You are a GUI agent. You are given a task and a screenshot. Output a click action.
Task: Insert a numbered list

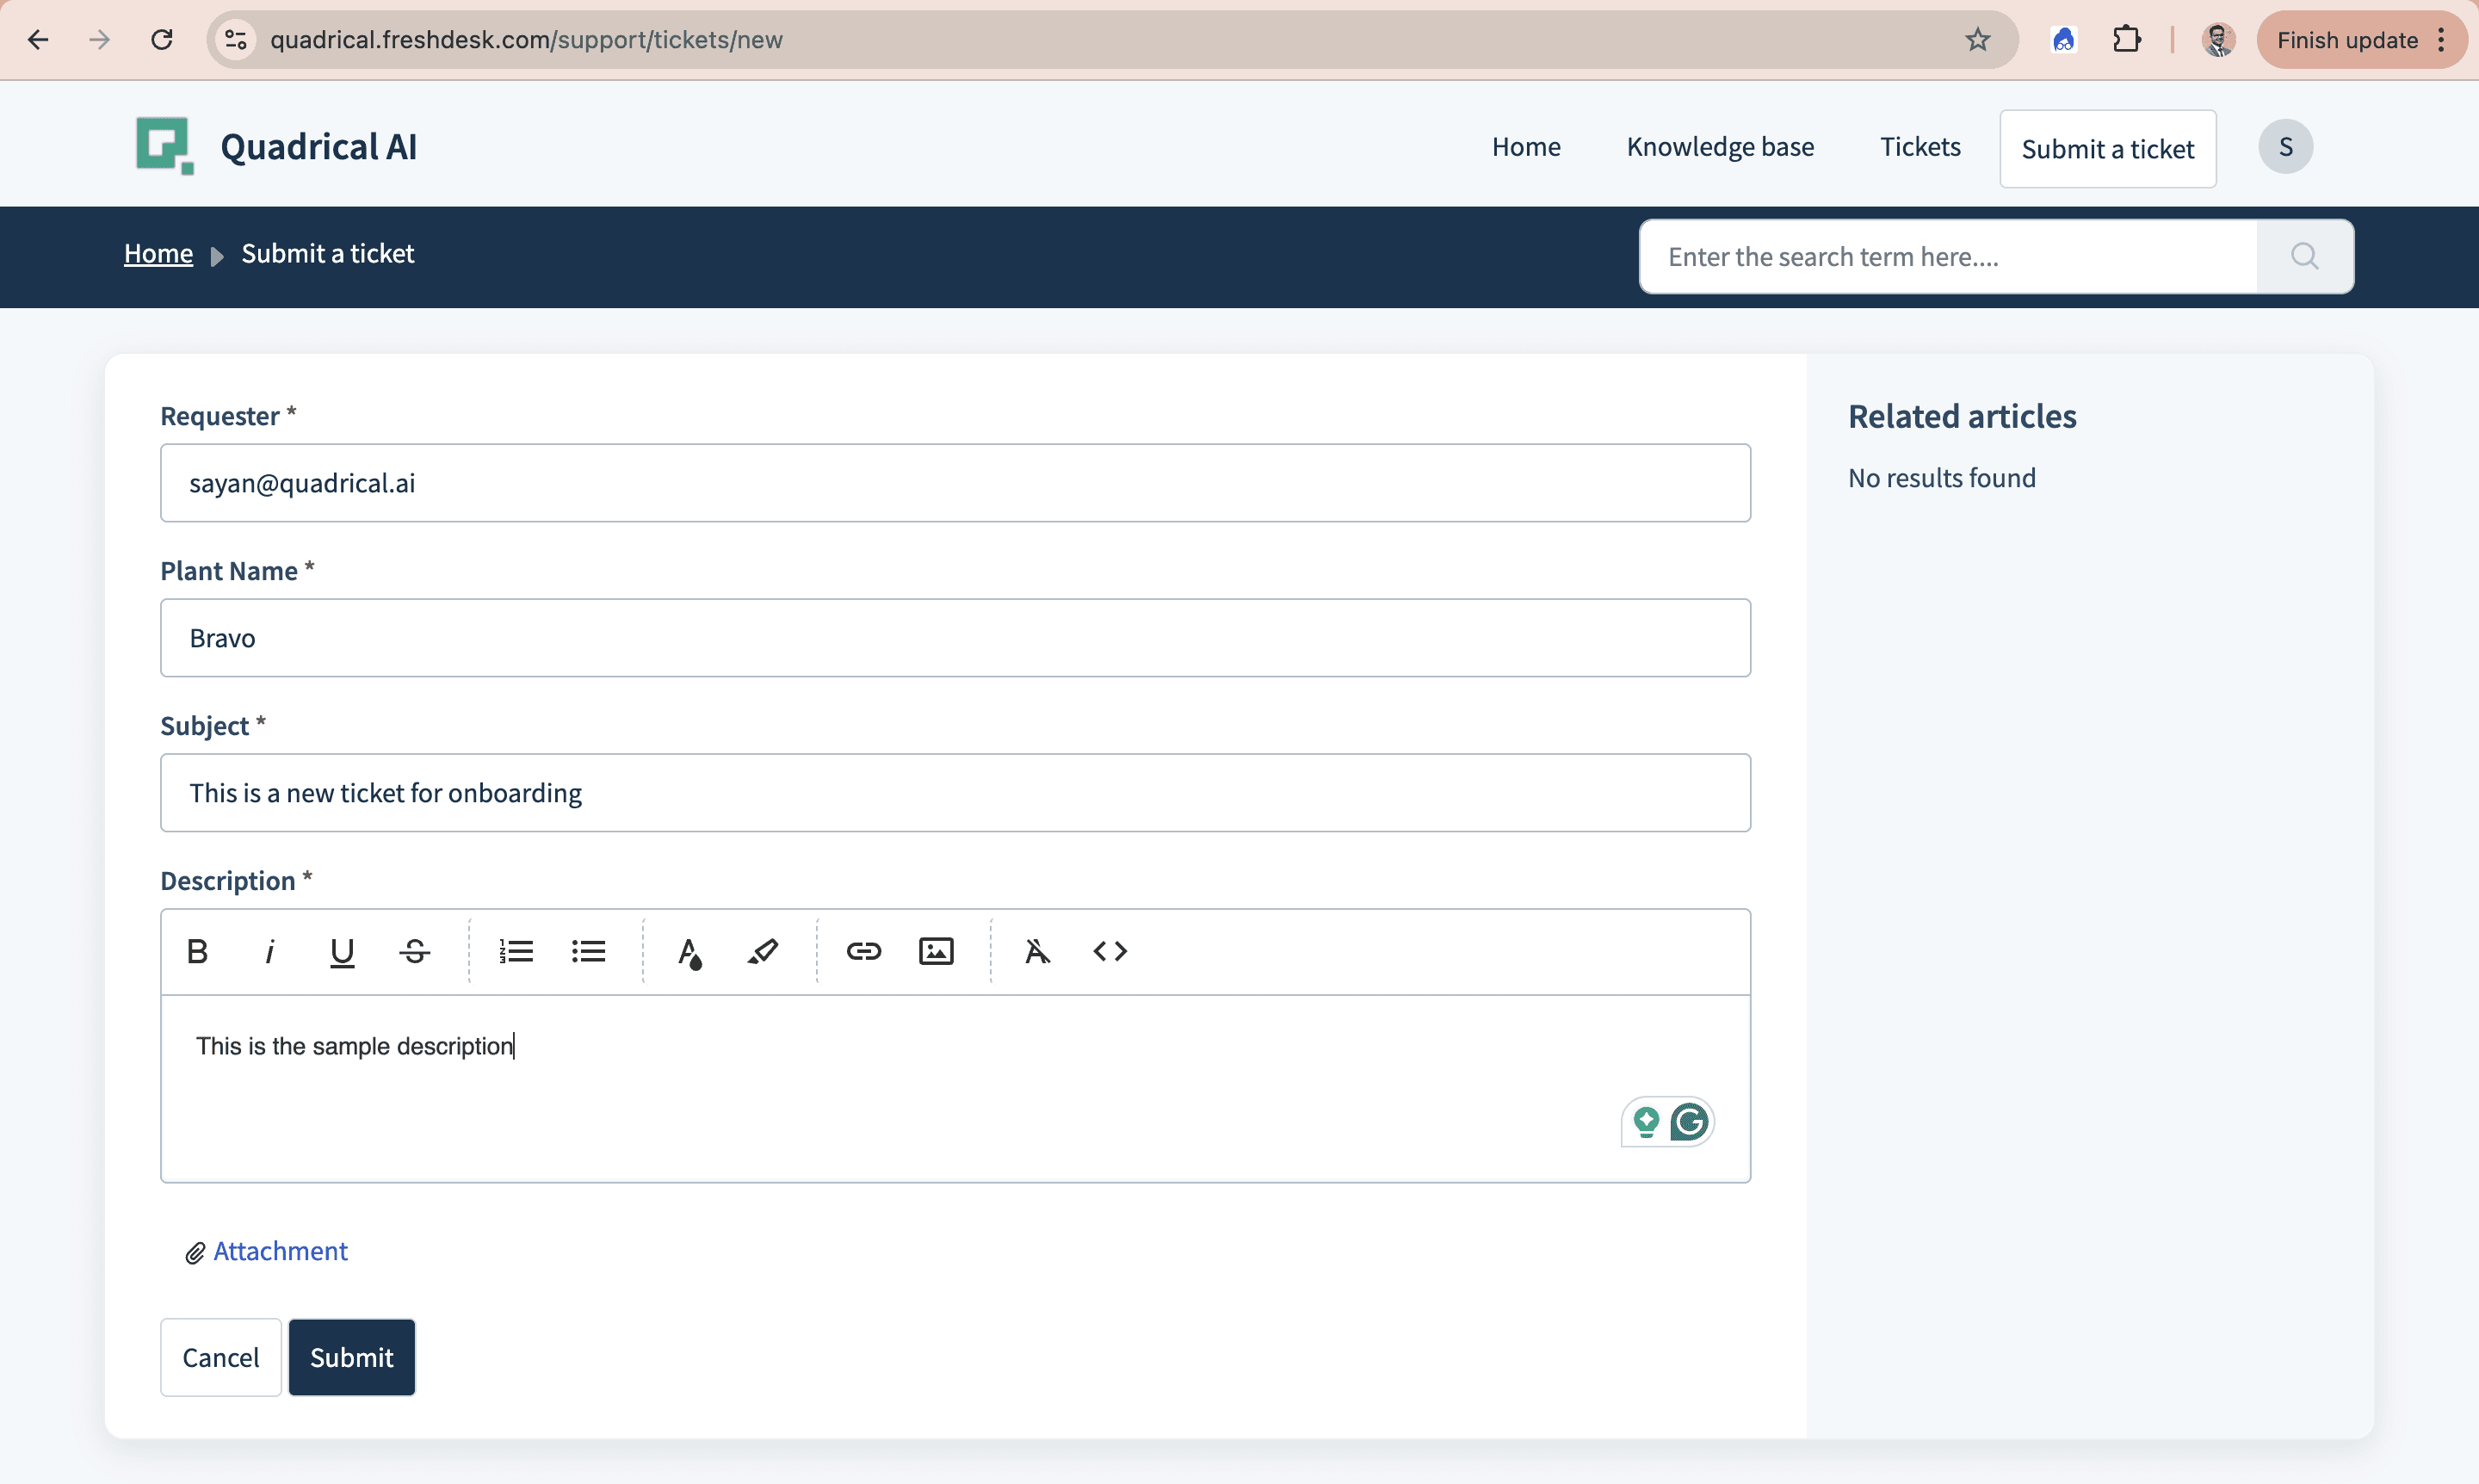pos(516,951)
